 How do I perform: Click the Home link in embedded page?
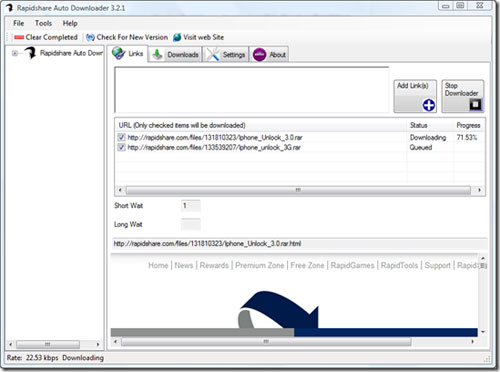tap(158, 265)
